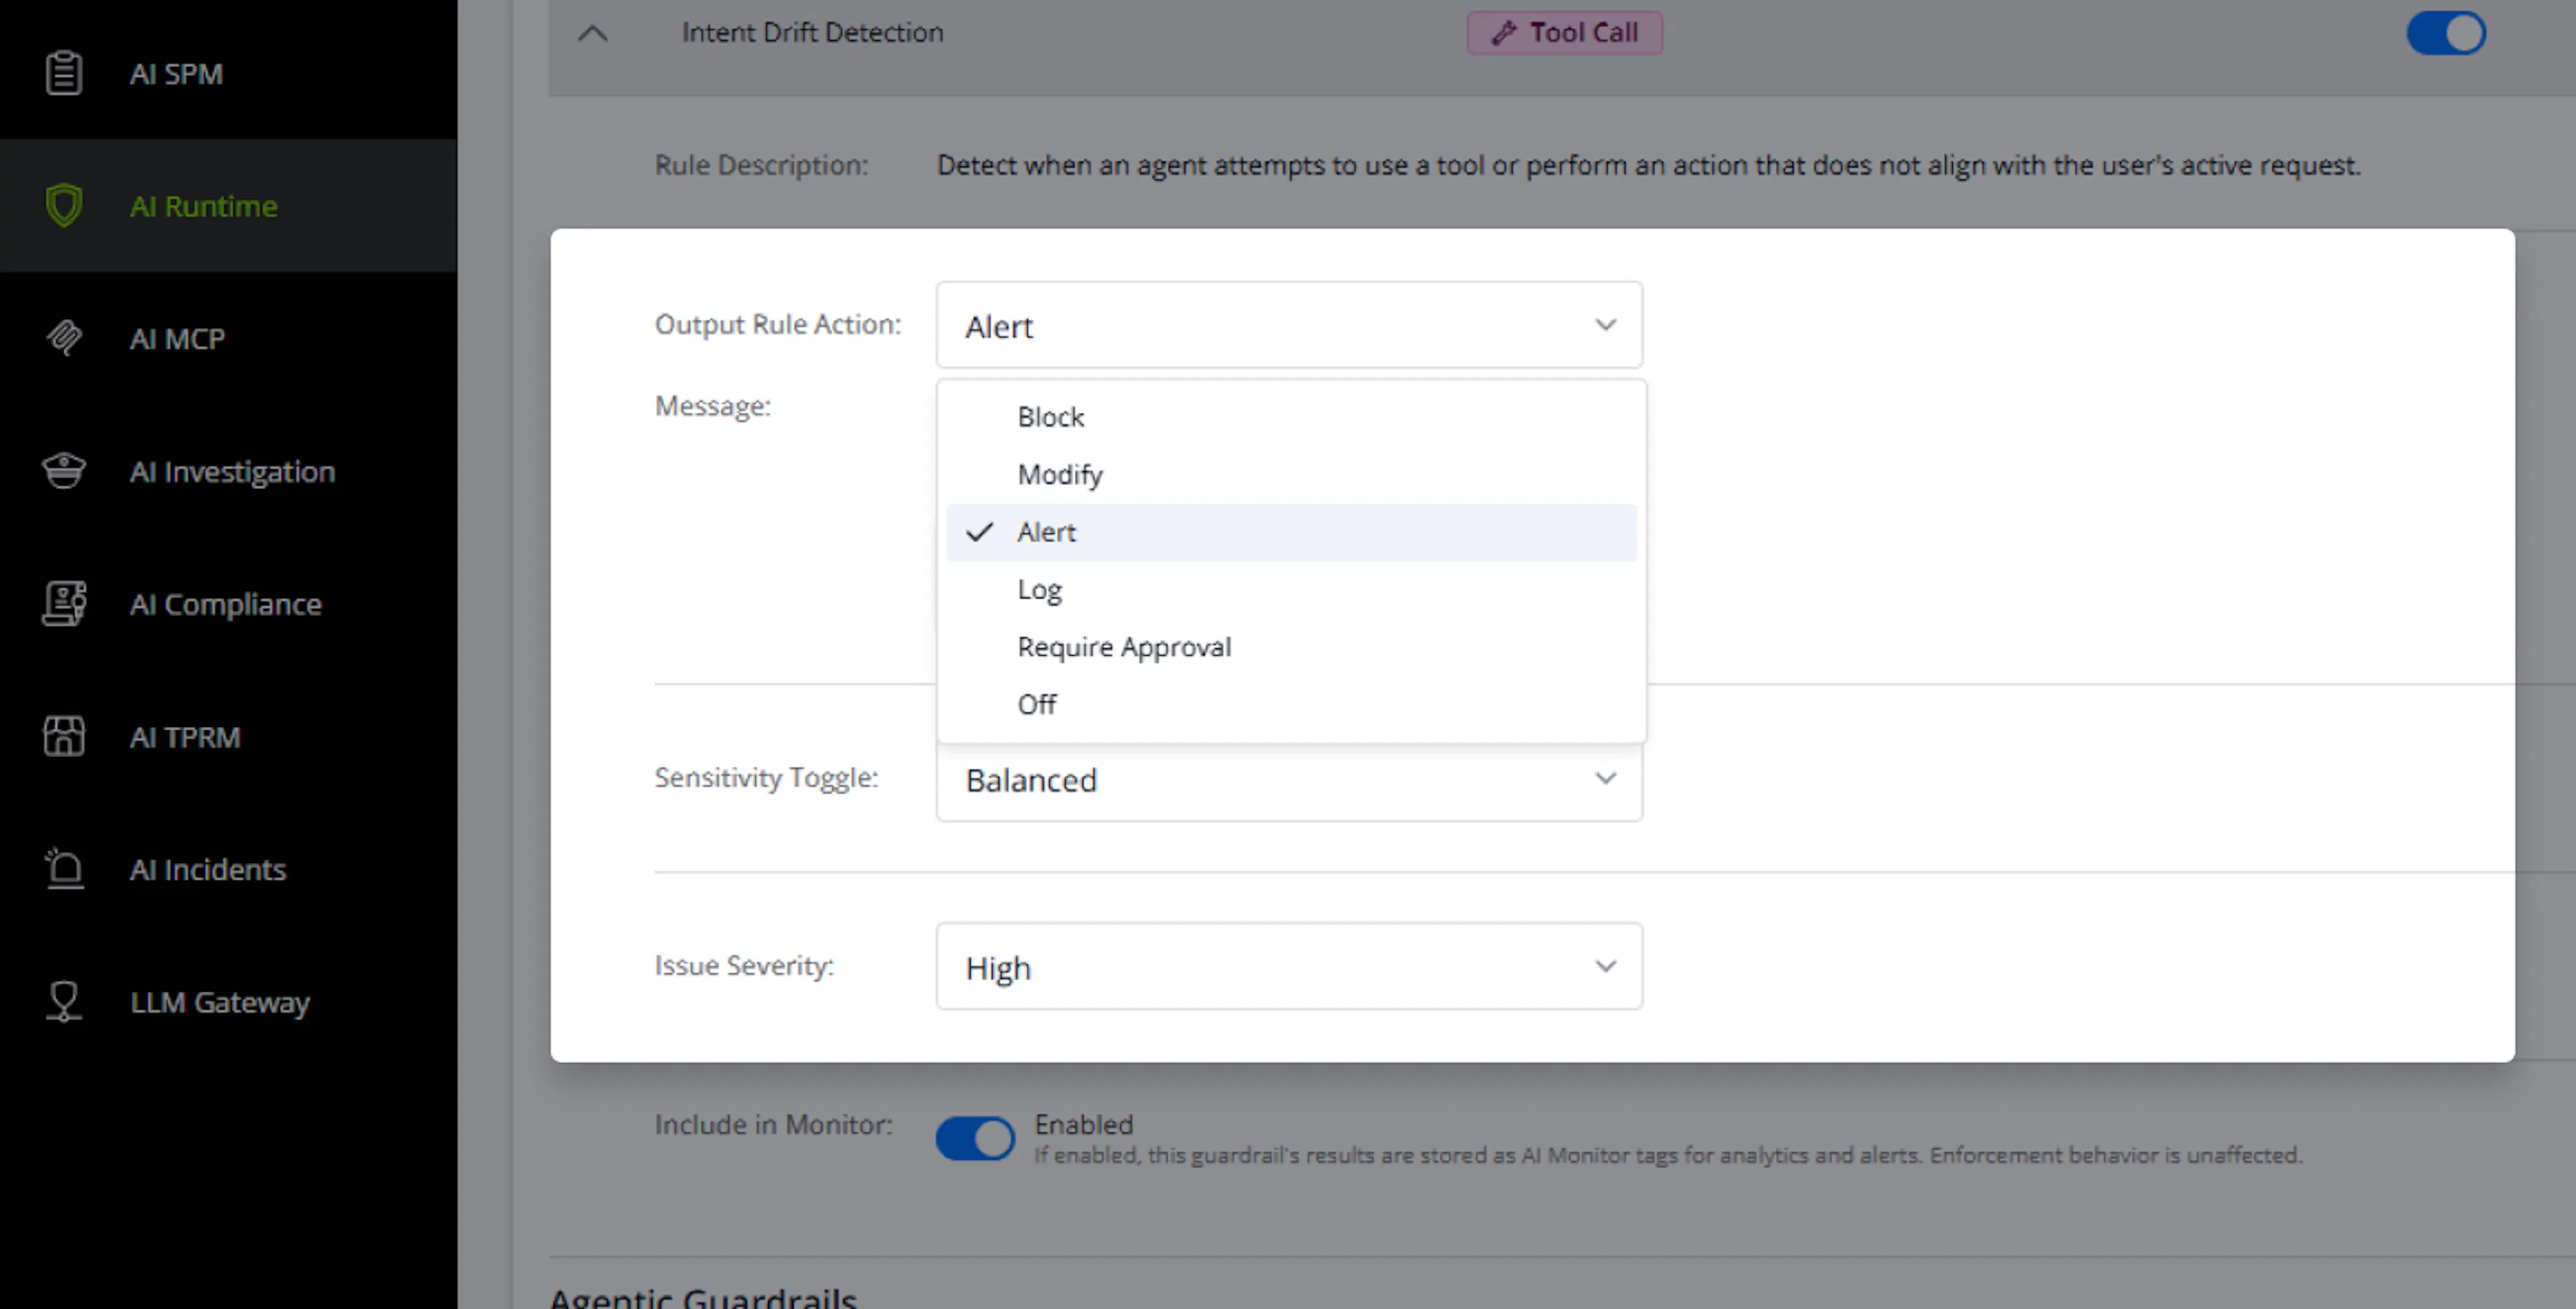Click the checkmark beside Alert option
The width and height of the screenshot is (2576, 1309).
980,532
